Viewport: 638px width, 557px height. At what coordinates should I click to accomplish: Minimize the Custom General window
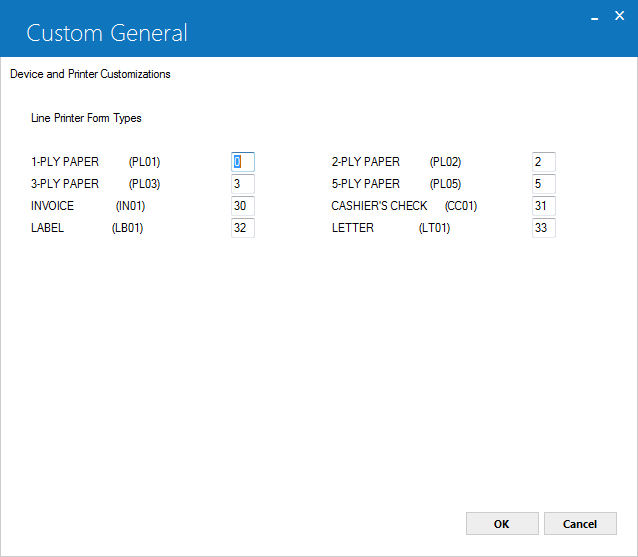[x=594, y=17]
